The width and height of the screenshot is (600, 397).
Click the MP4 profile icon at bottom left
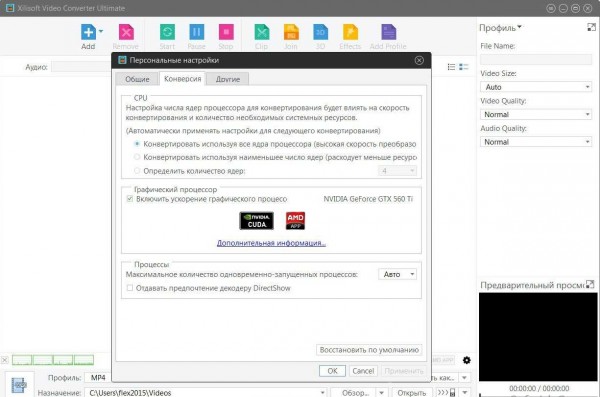click(19, 385)
